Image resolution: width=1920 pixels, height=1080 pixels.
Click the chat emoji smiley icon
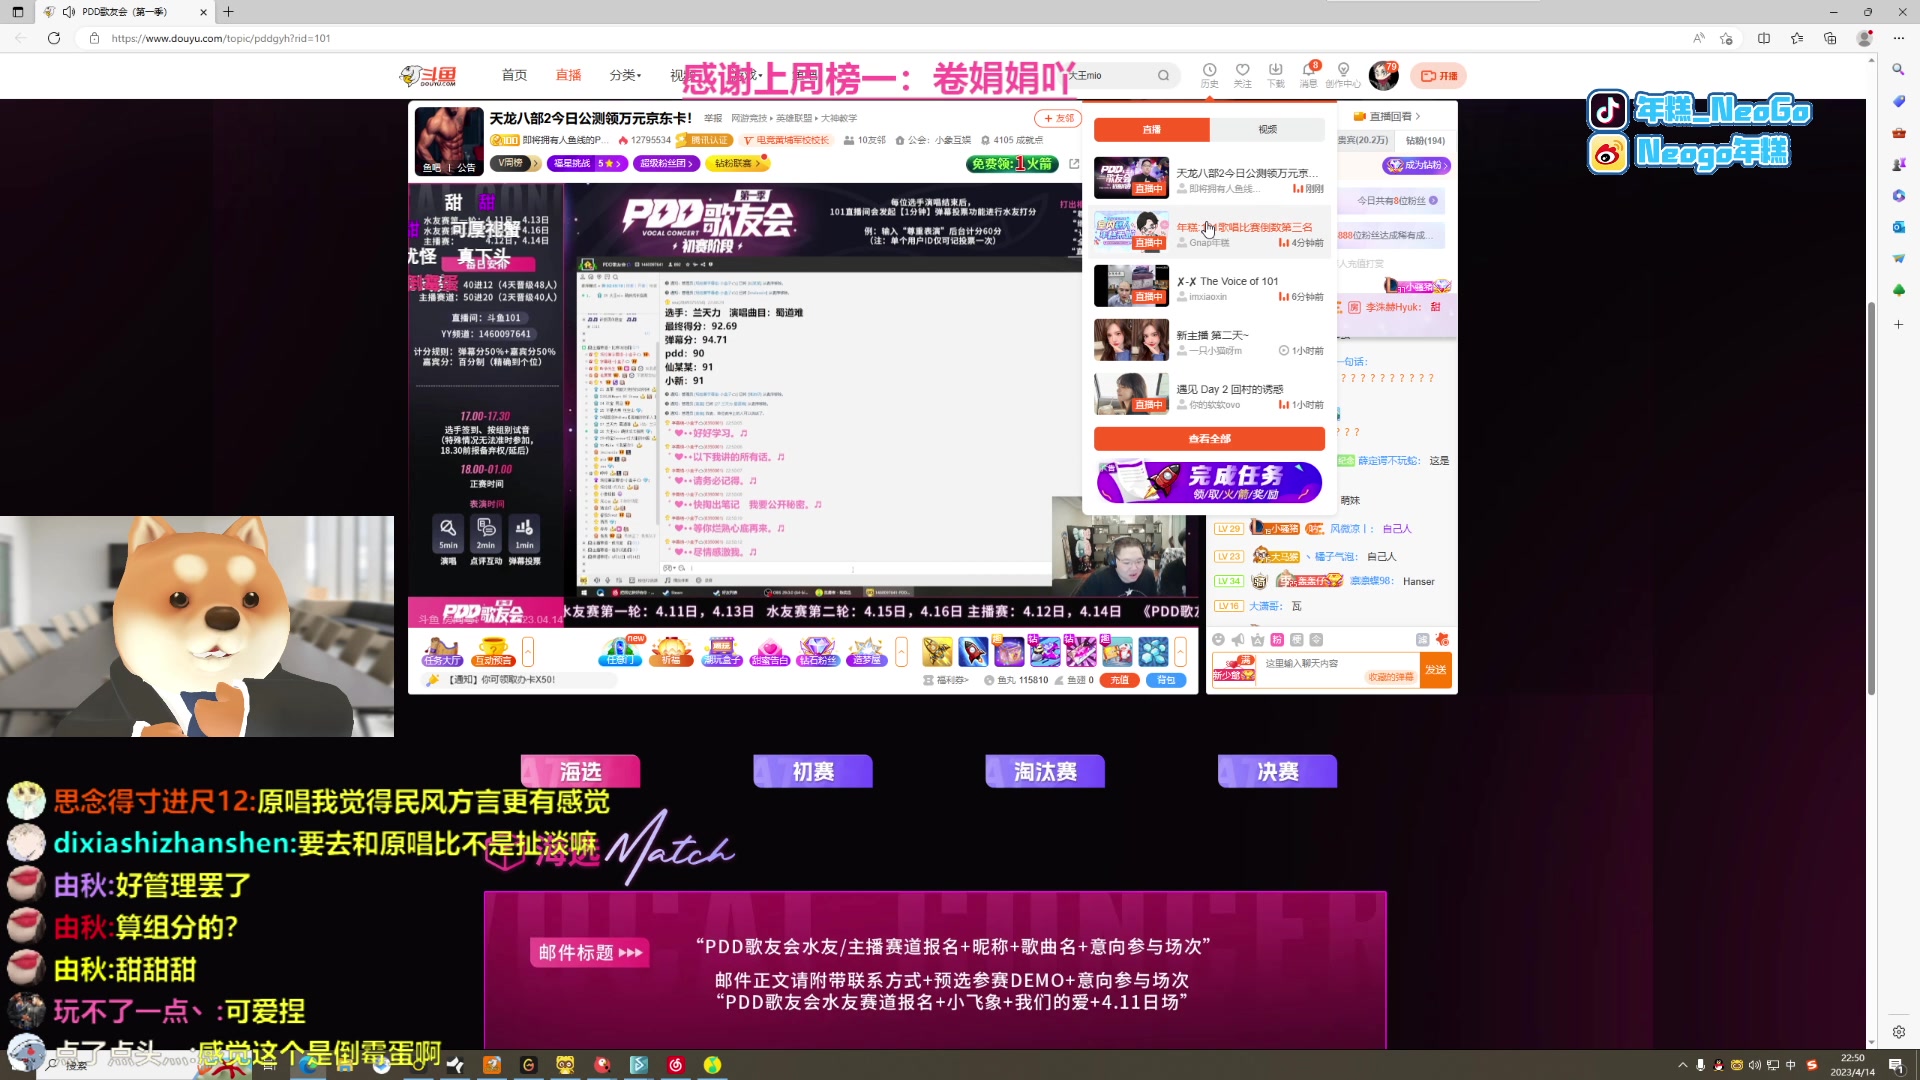click(x=1218, y=640)
